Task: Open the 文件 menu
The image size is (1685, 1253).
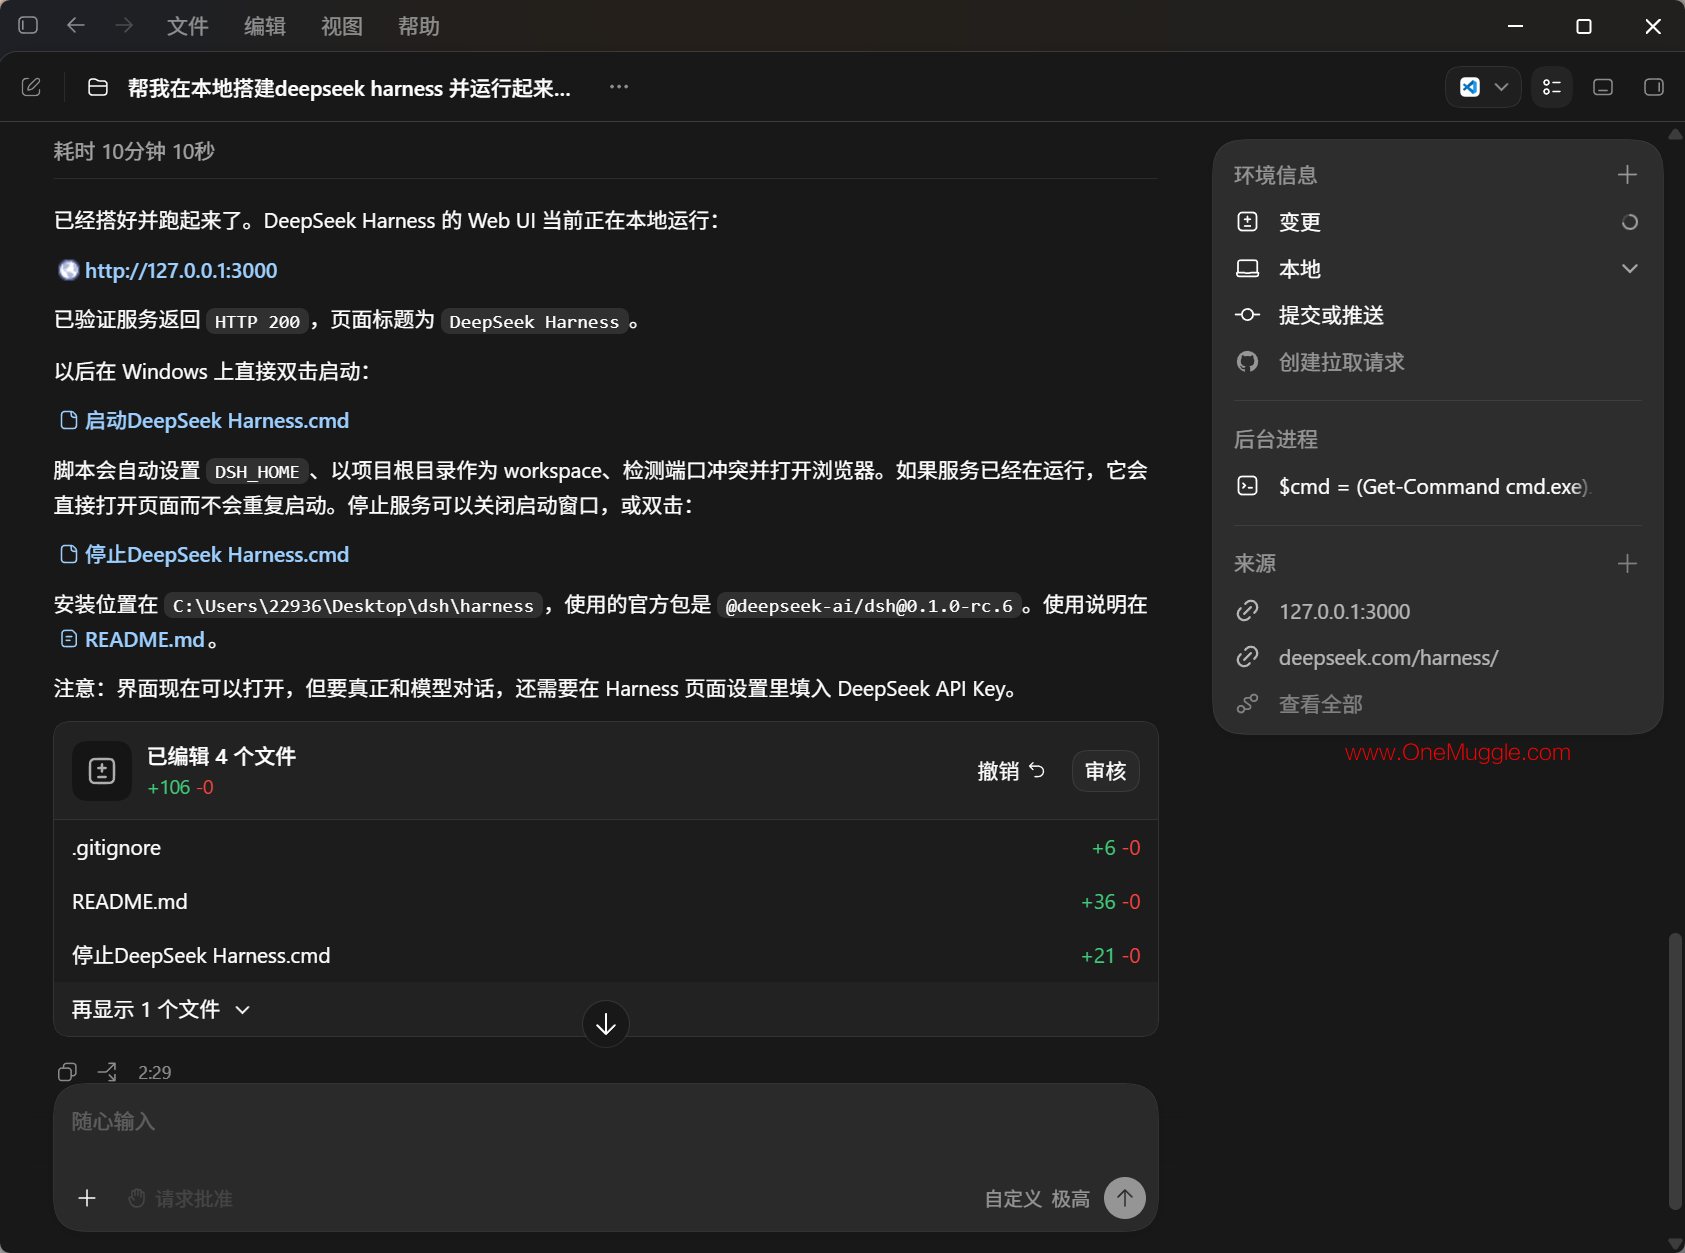Action: (x=188, y=26)
